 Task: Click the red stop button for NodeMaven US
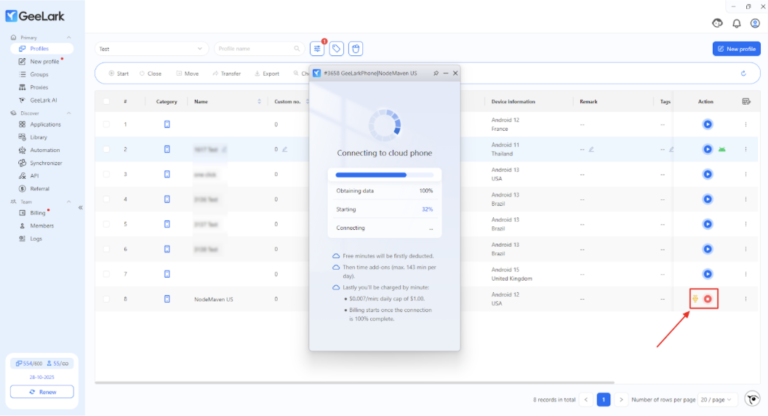click(x=708, y=299)
